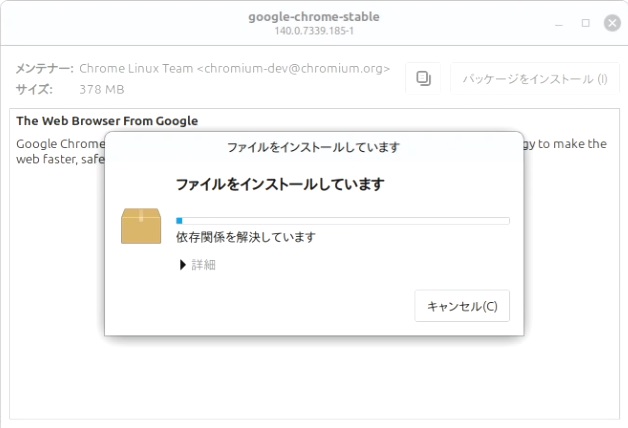Select the version number 140.0.7339.185-1
Image resolution: width=628 pixels, height=428 pixels.
click(x=313, y=32)
